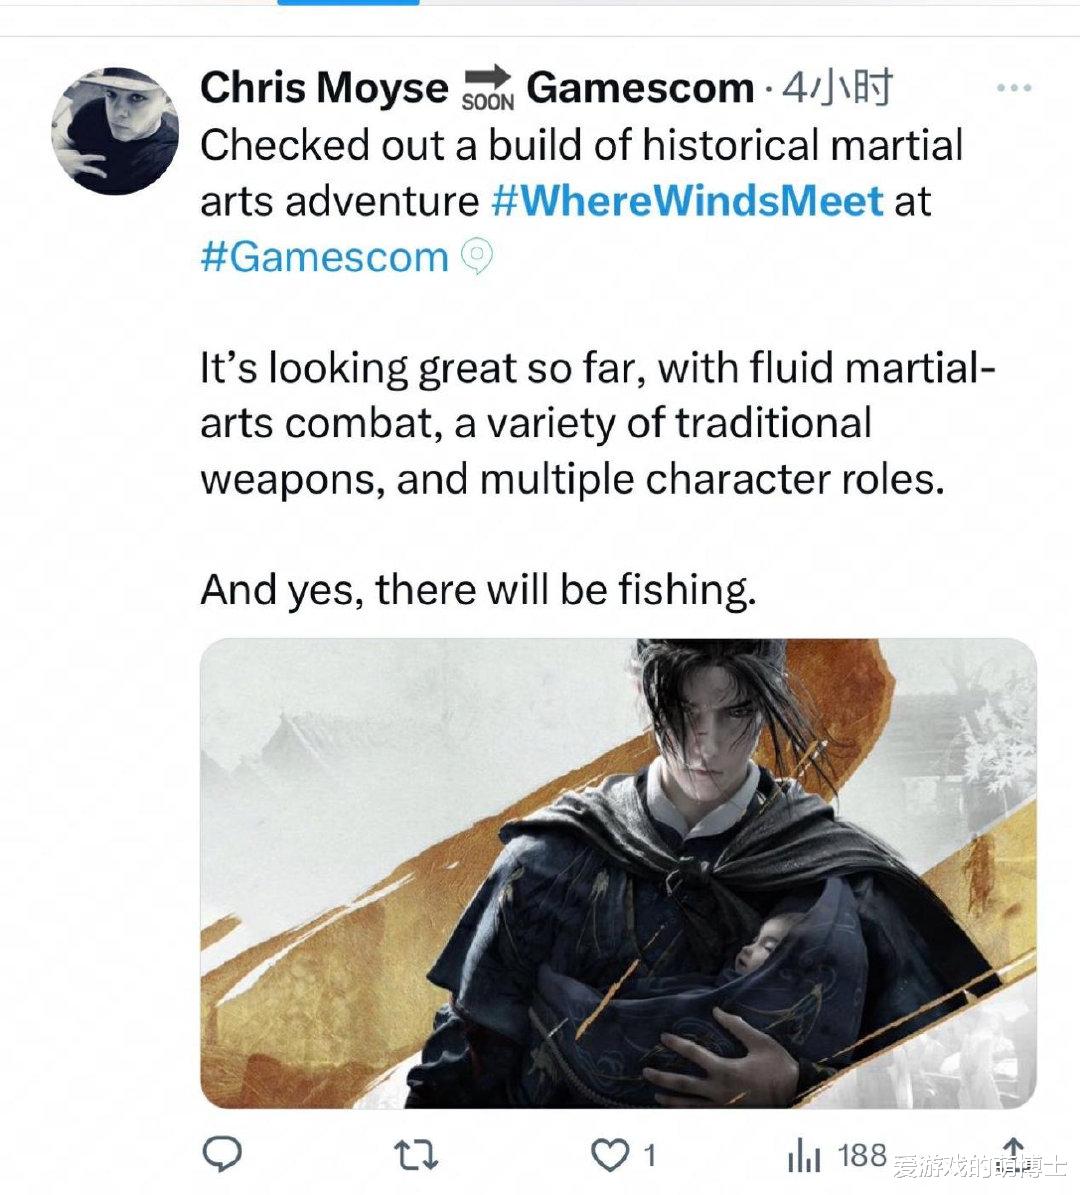
Task: Follow the #Gamescom hashtag link
Action: pos(325,257)
